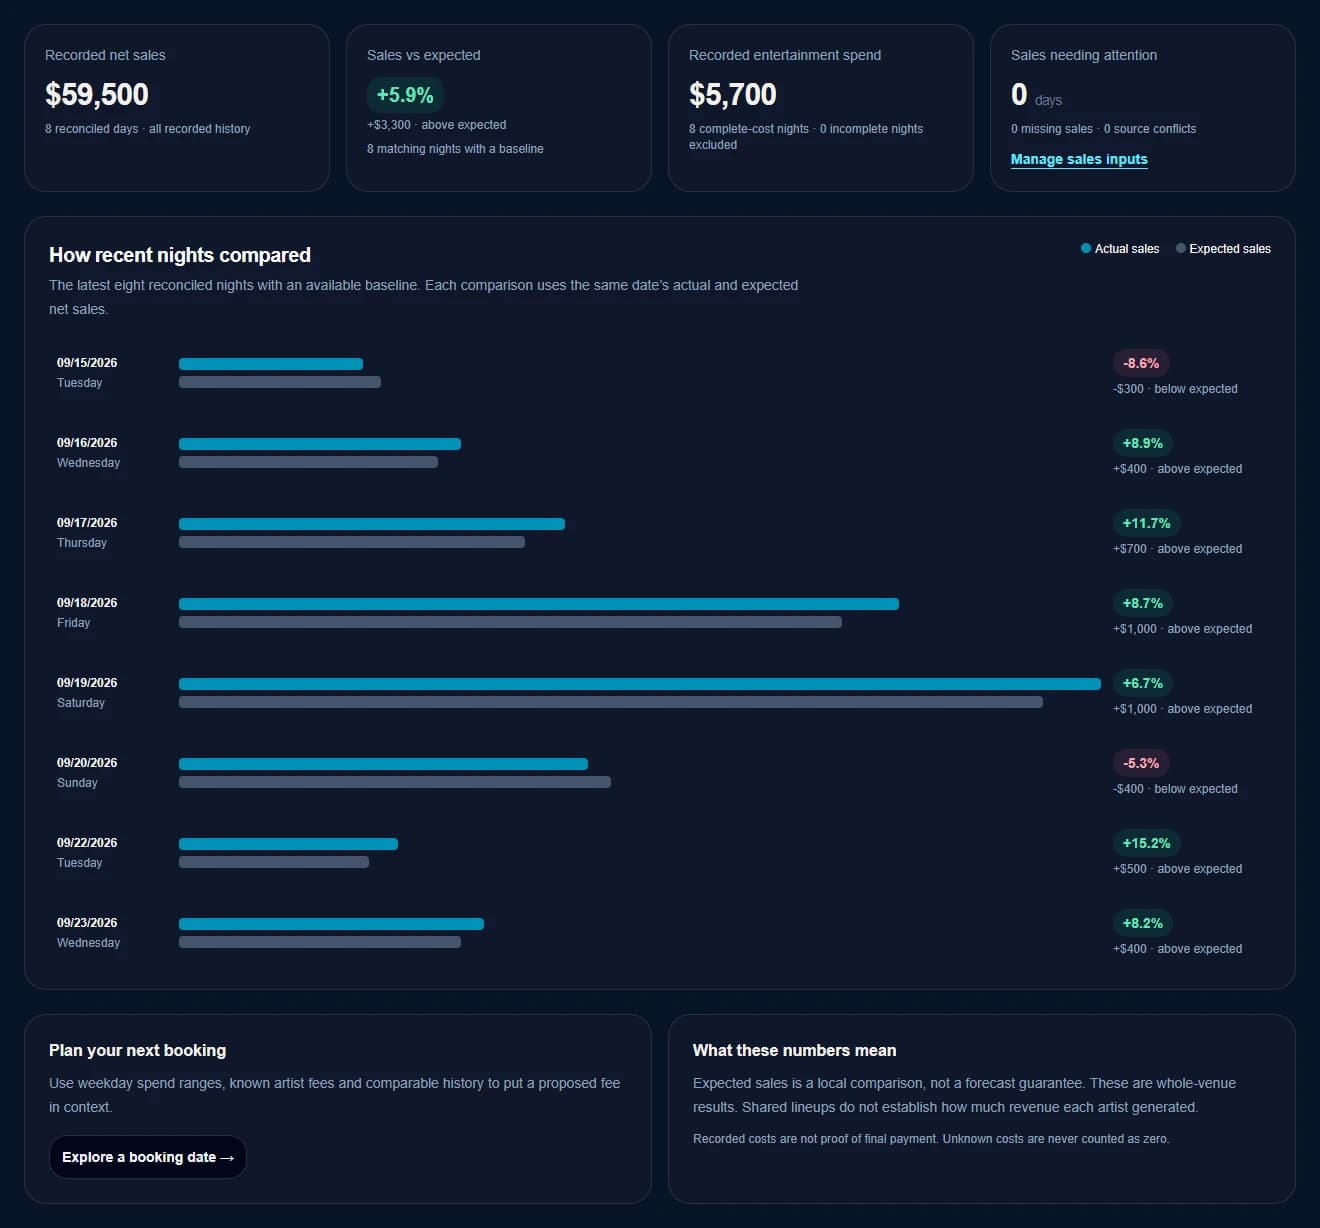1320x1228 pixels.
Task: Click the 09/18/2026 date label
Action: point(87,603)
